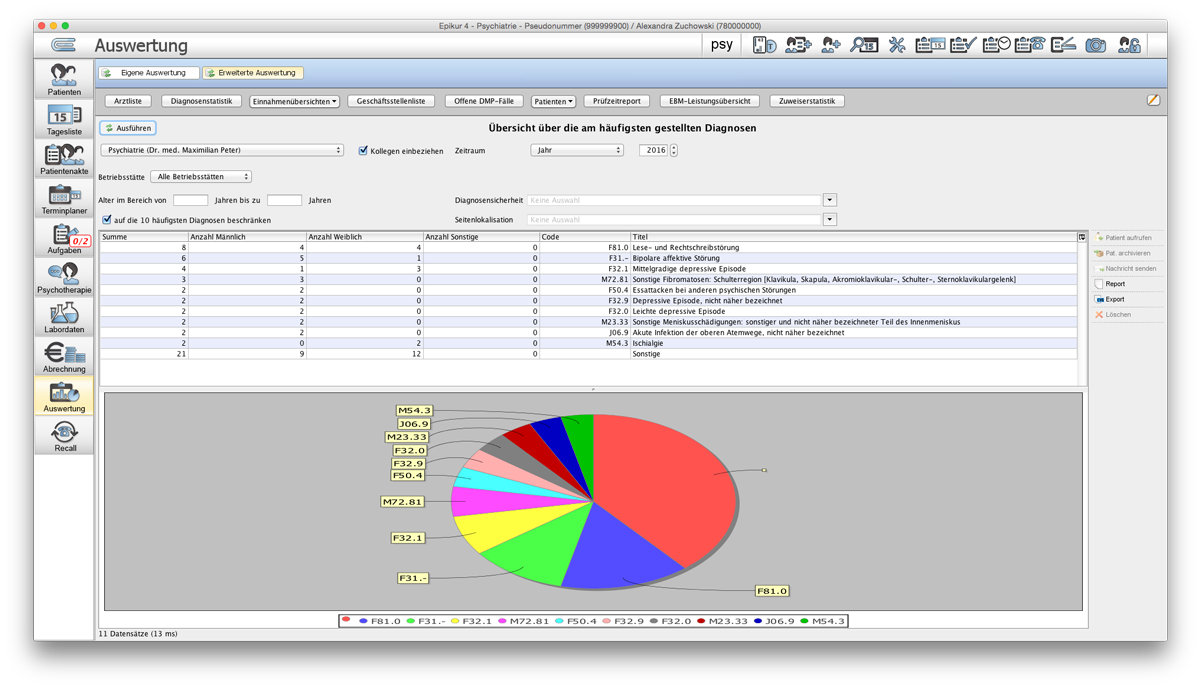Image resolution: width=1200 pixels, height=688 pixels.
Task: Open the Zeitraum Jahr dropdown
Action: [577, 150]
